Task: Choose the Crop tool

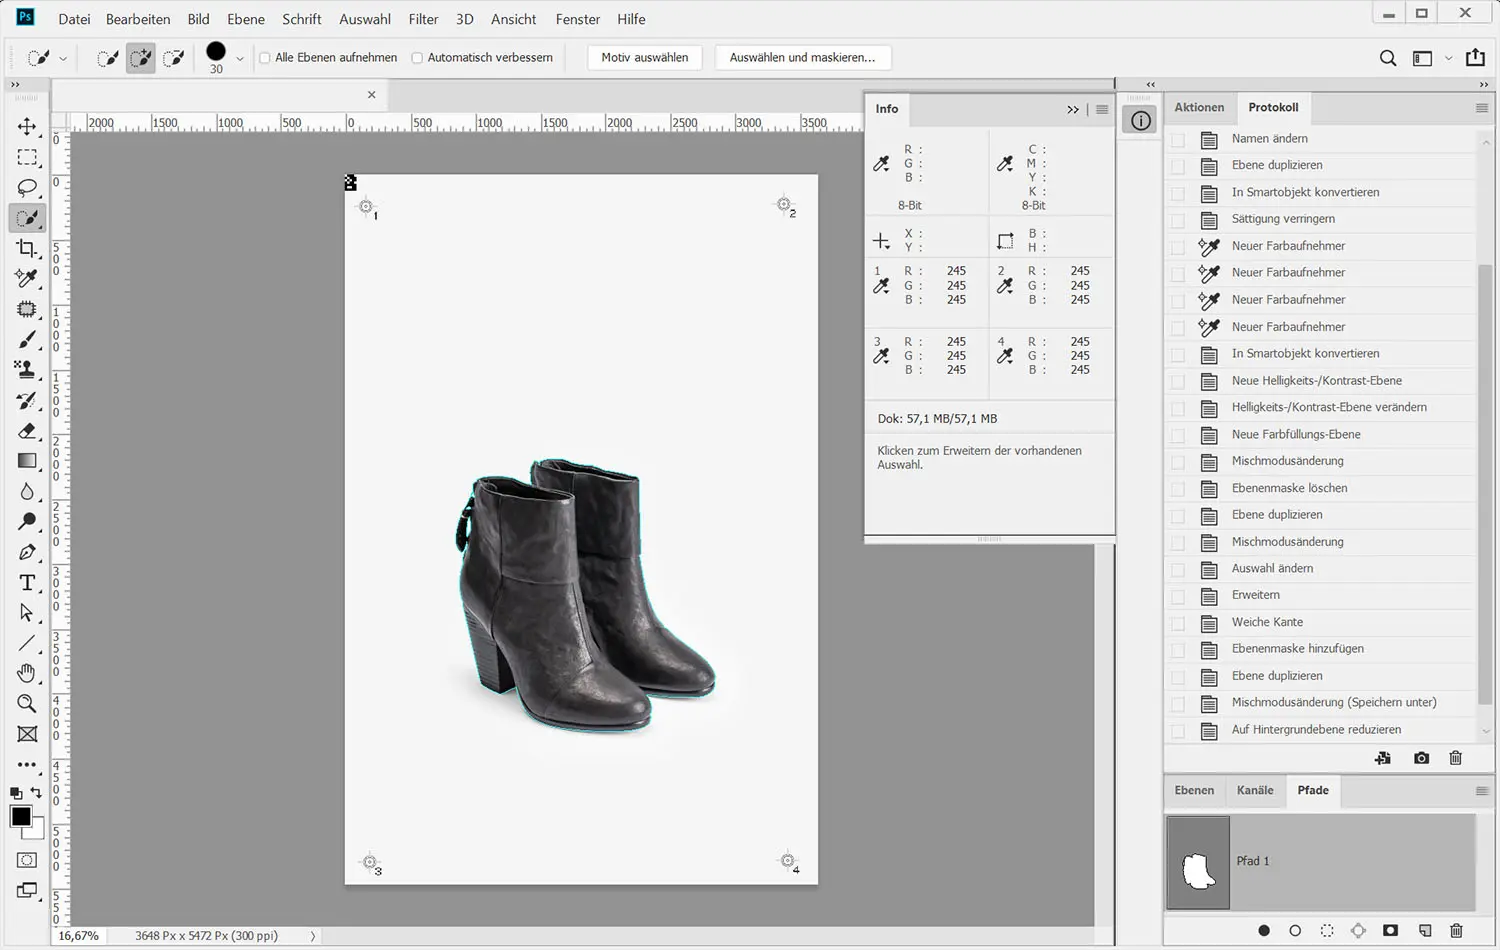Action: (27, 248)
